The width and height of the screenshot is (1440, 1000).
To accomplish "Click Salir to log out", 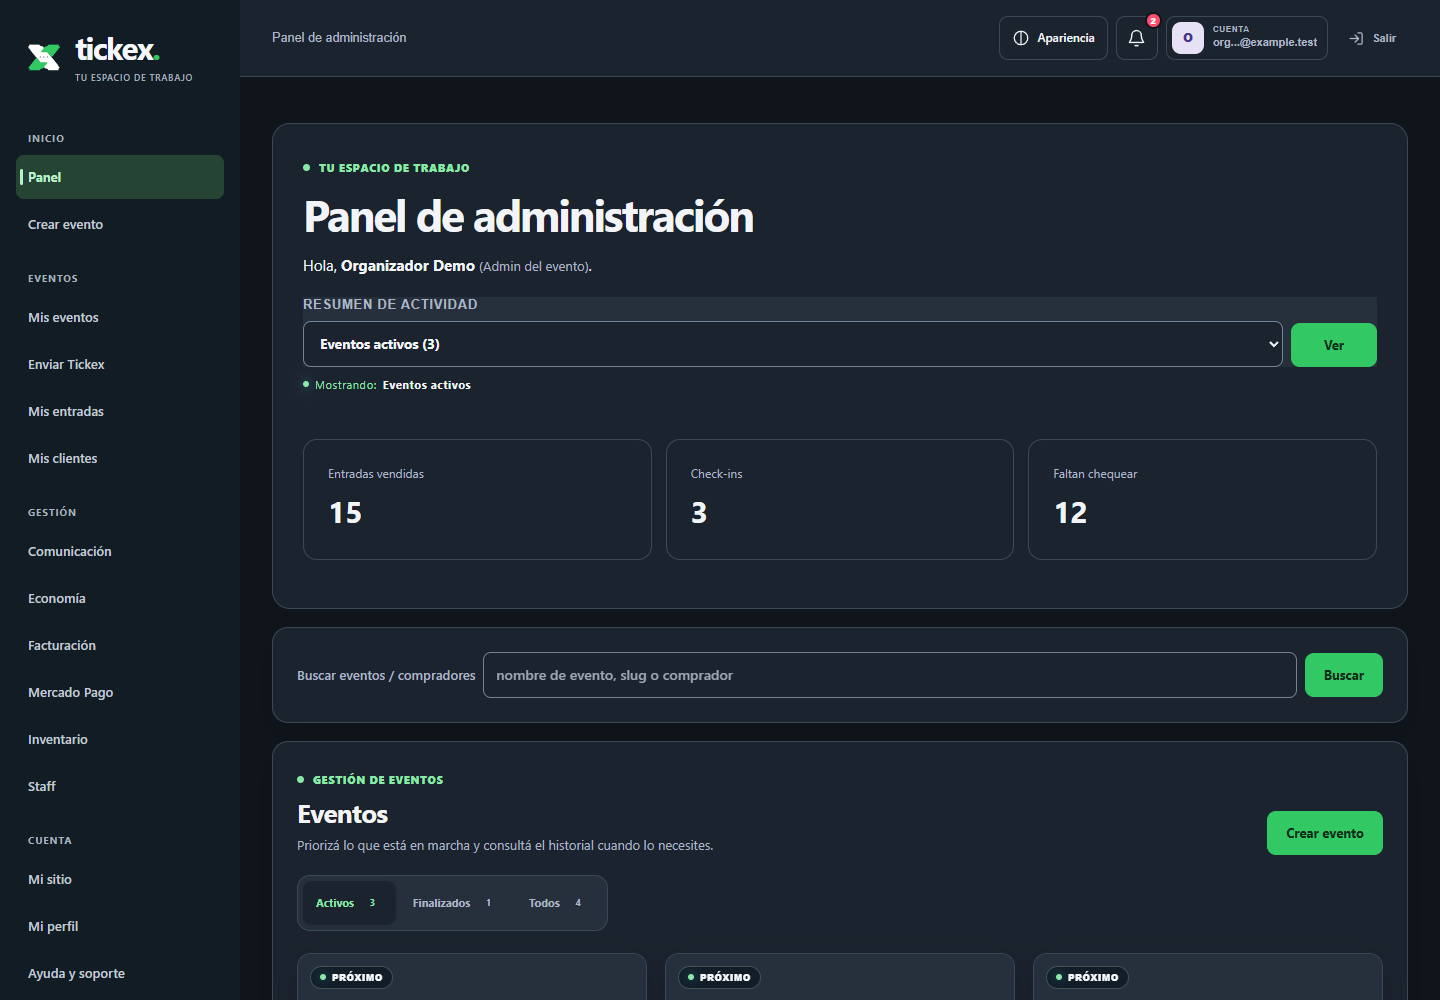I will pyautogui.click(x=1373, y=38).
